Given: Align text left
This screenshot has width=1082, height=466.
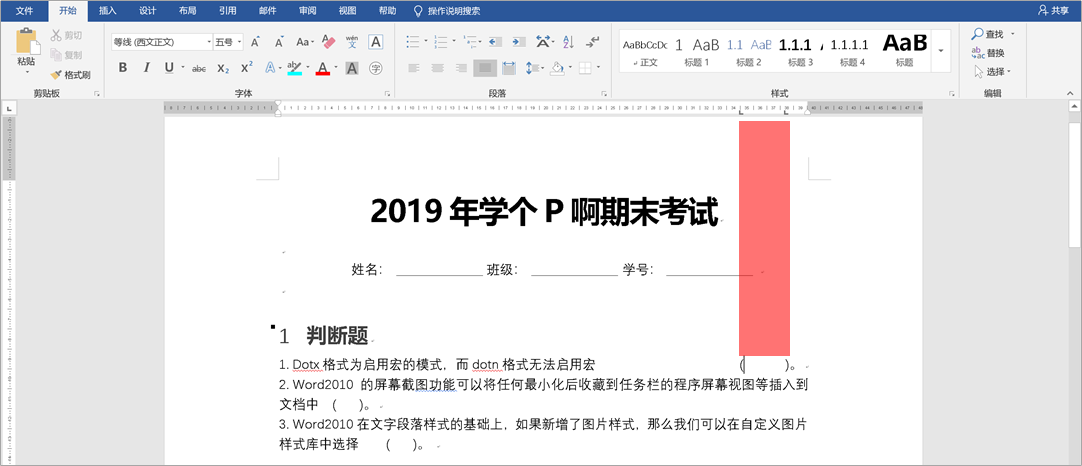Looking at the screenshot, I should click(413, 68).
